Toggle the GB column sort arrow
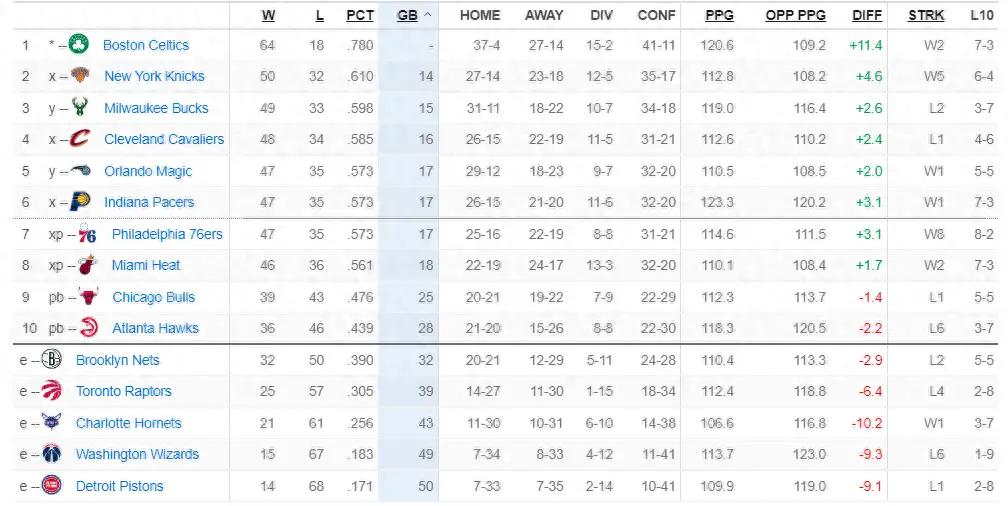 click(x=428, y=15)
